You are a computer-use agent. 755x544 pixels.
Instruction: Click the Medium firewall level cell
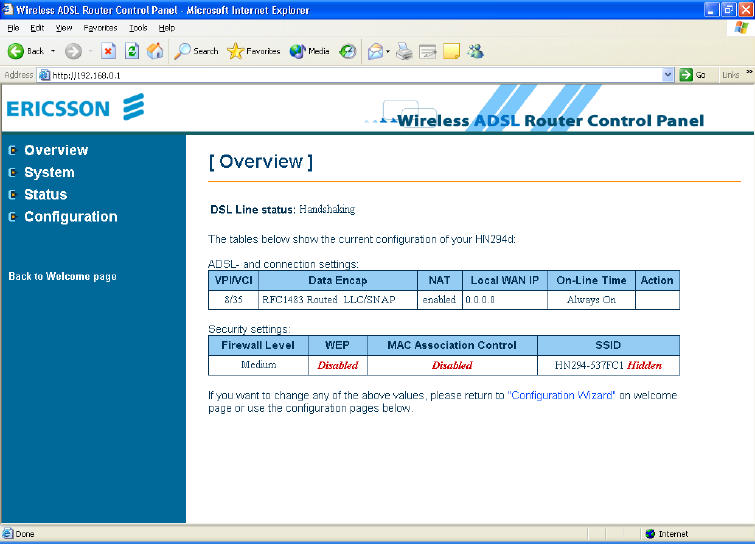259,365
